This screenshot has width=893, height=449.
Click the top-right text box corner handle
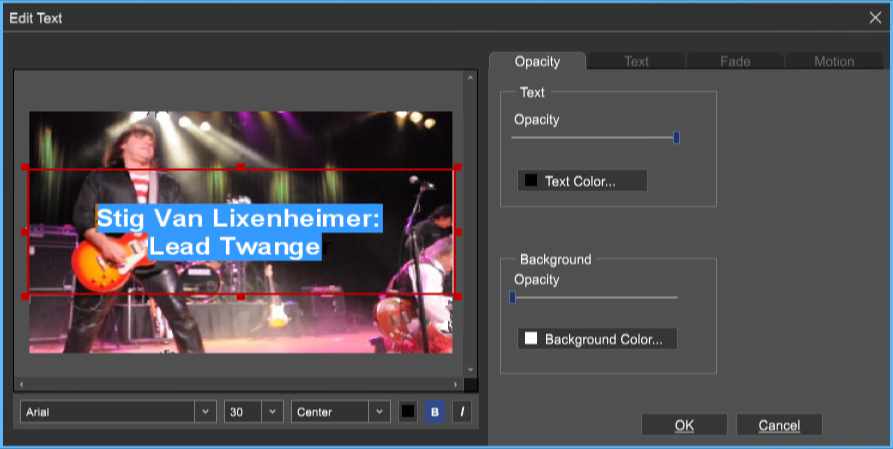click(x=457, y=167)
